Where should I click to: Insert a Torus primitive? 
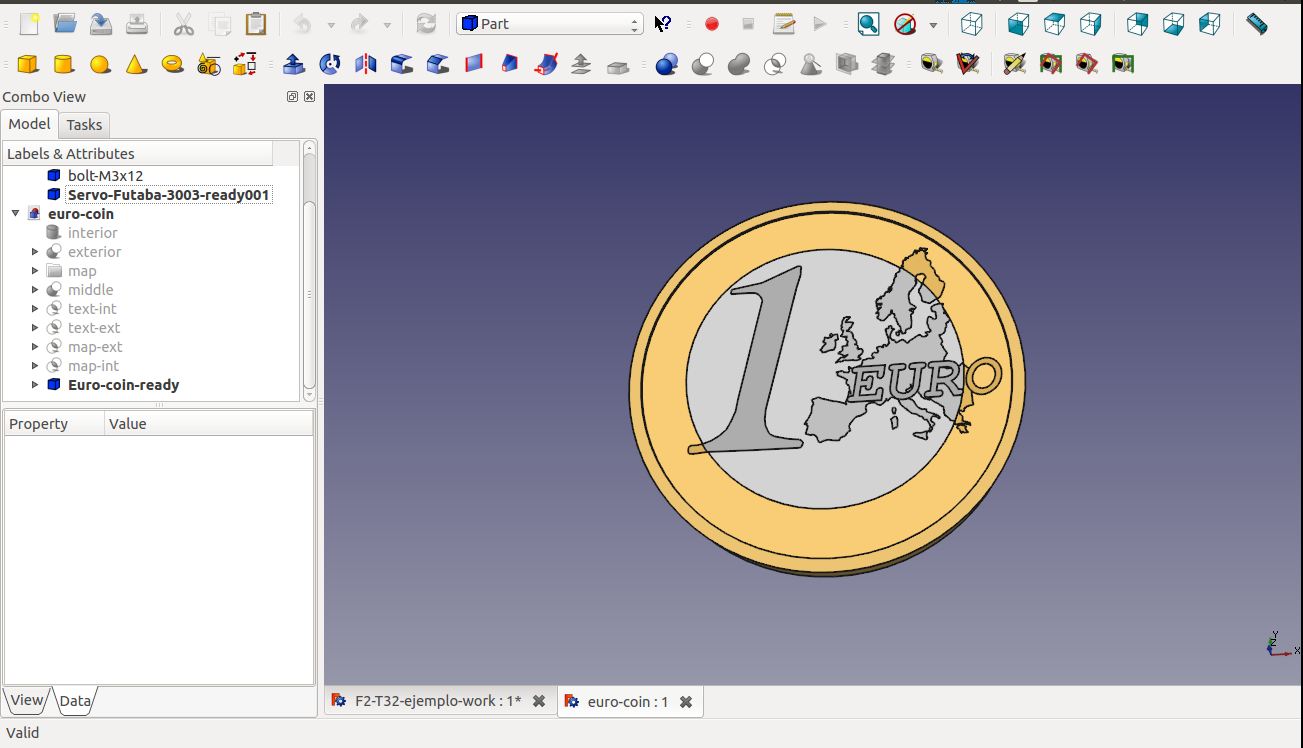click(172, 65)
